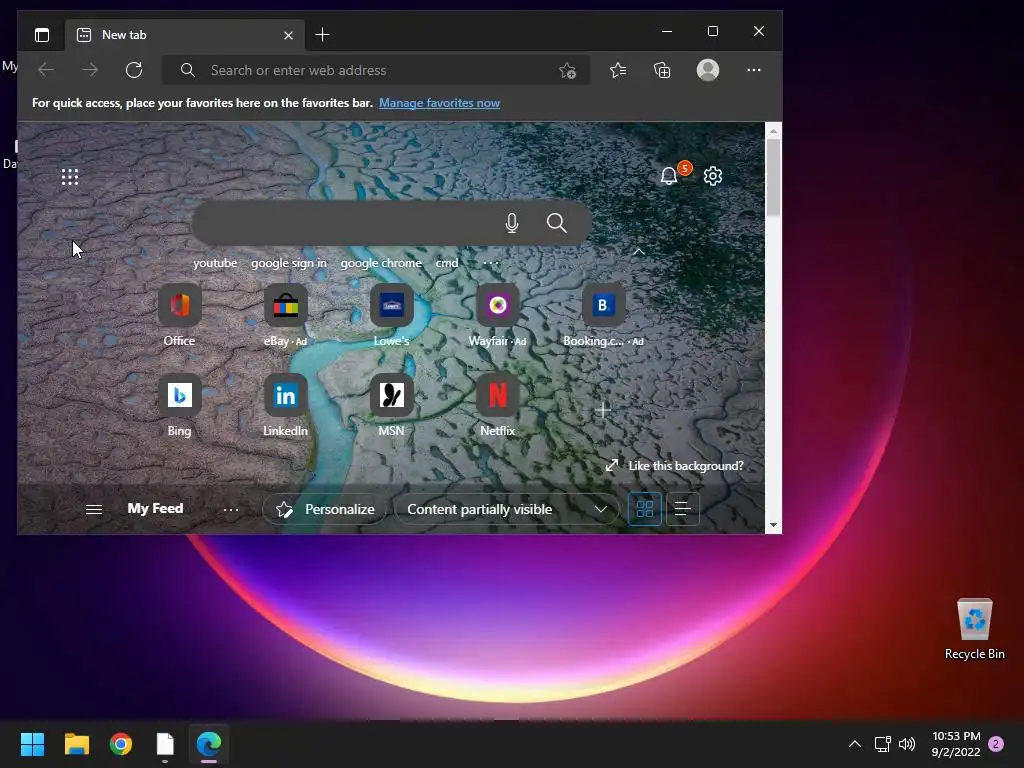Submit search with magnifier icon
Viewport: 1024px width, 768px height.
tap(556, 223)
